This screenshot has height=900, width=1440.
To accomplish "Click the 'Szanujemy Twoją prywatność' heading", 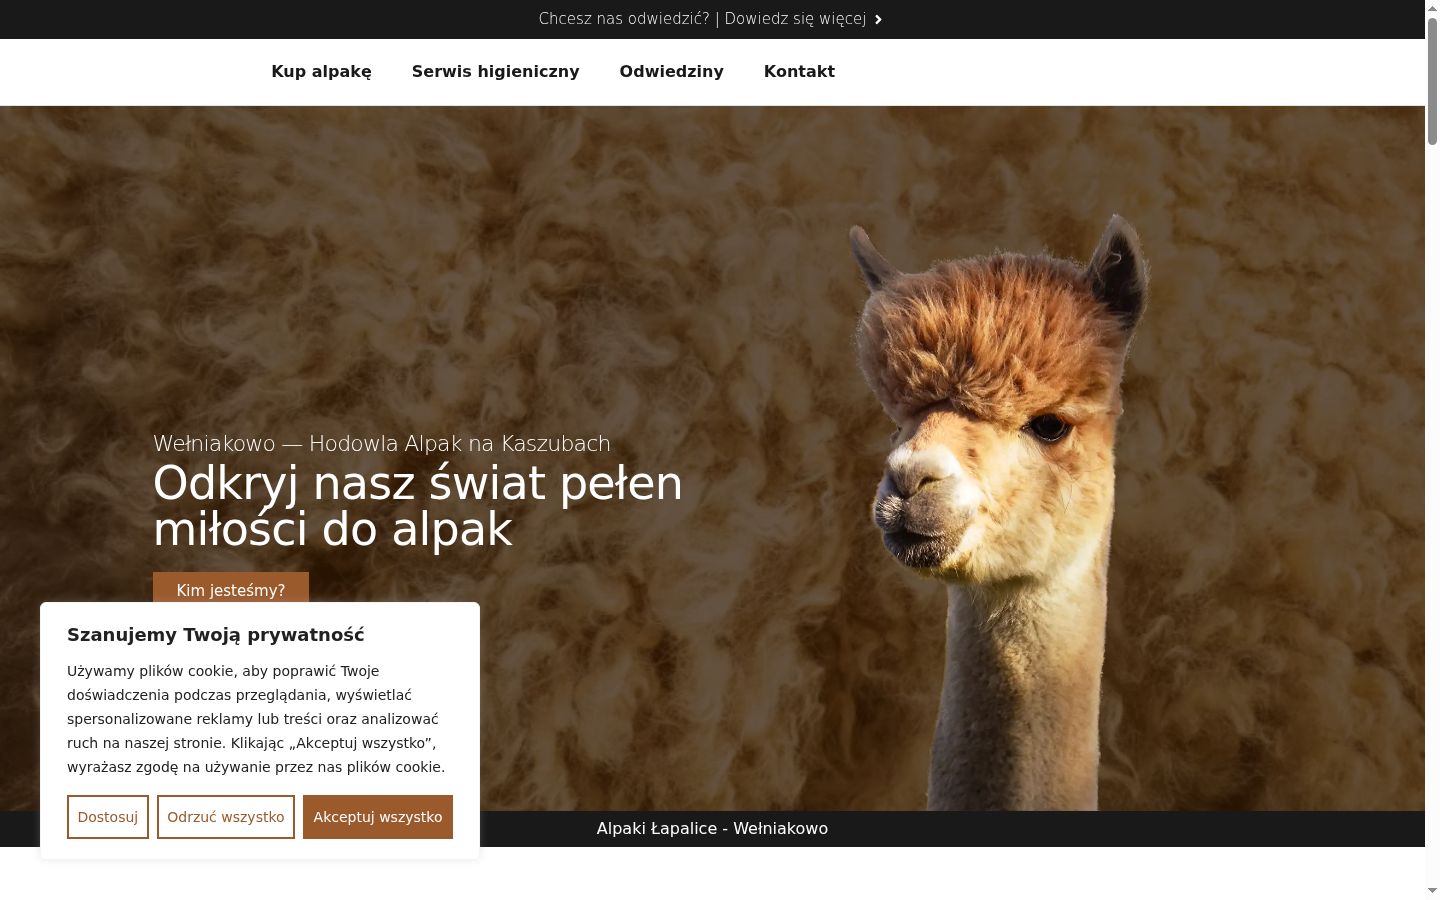I will click(x=215, y=634).
